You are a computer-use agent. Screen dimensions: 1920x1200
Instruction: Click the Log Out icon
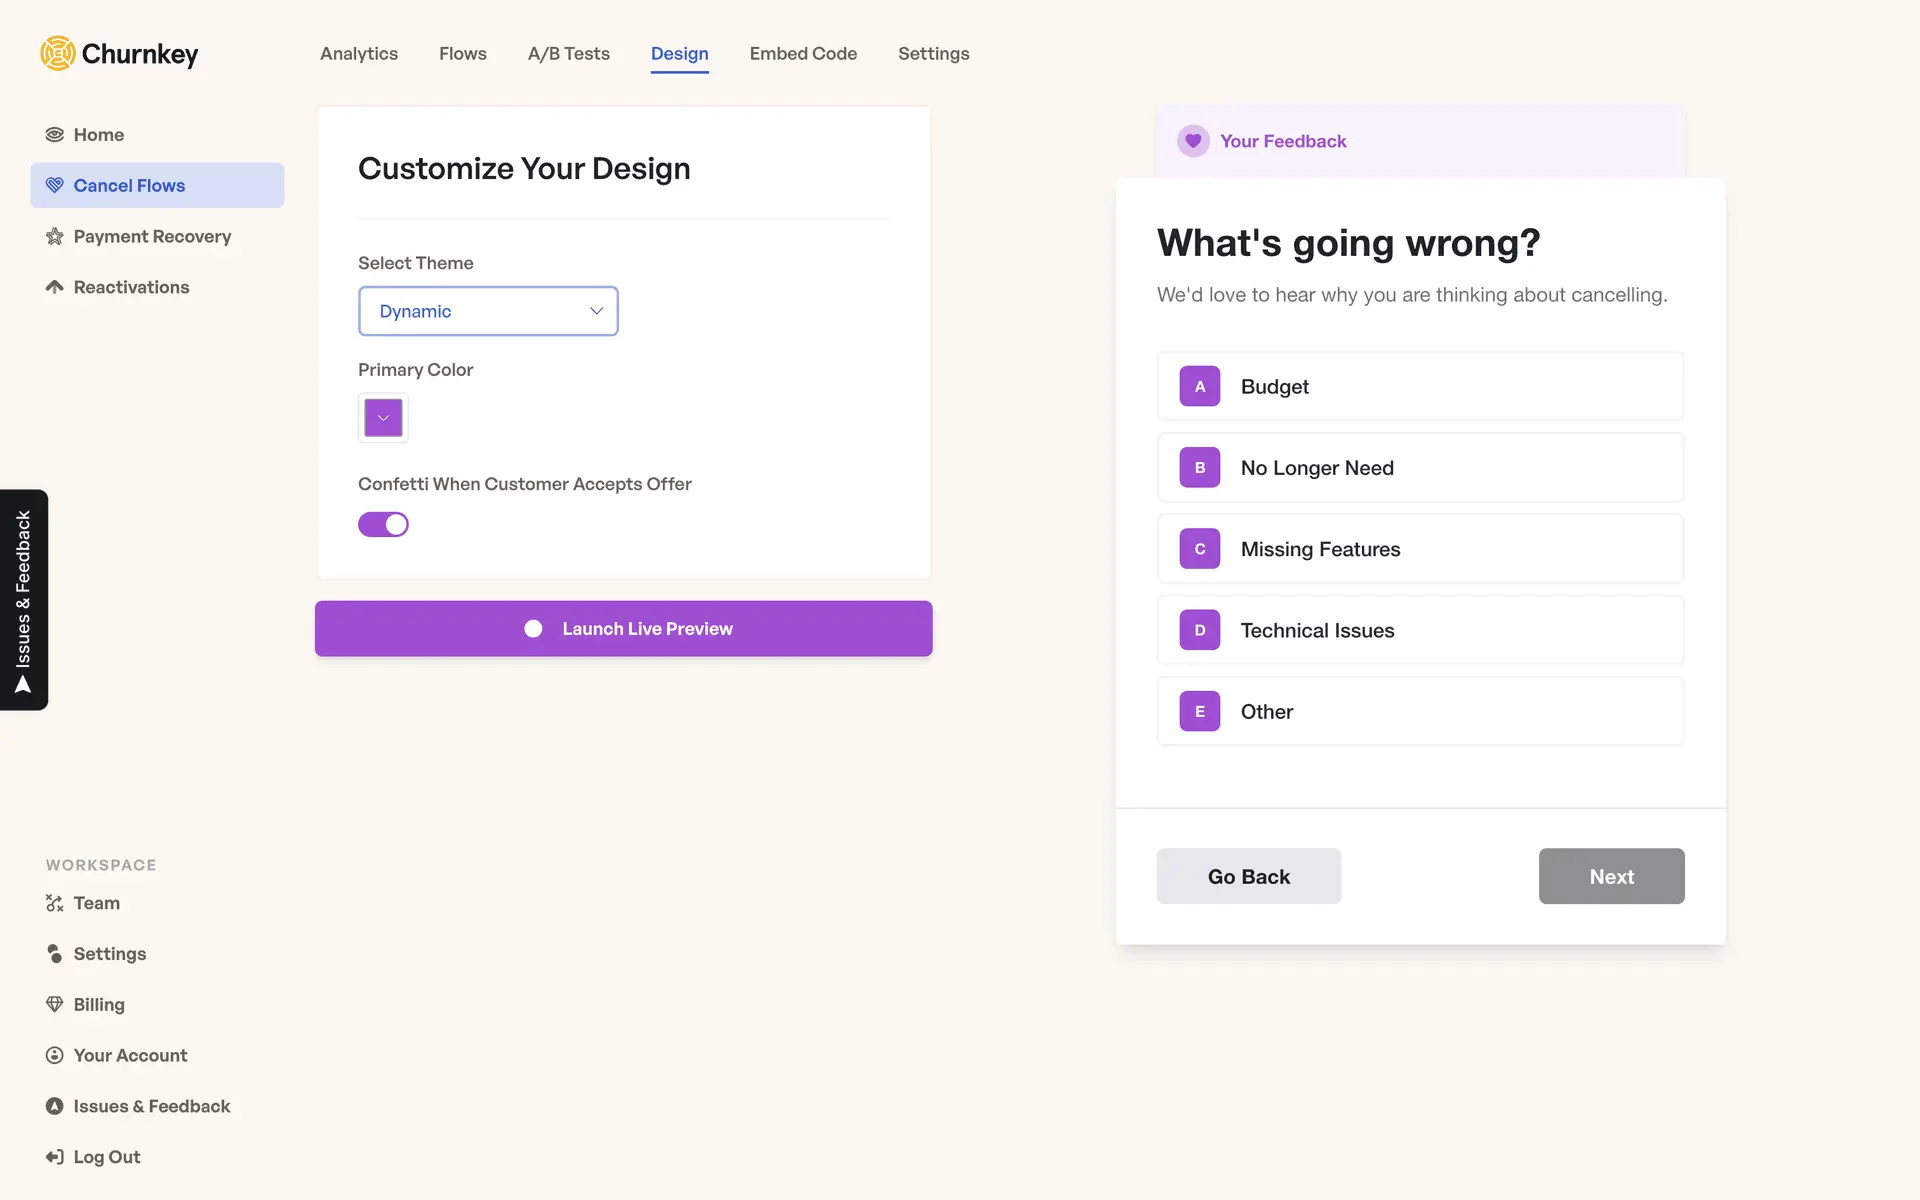pyautogui.click(x=55, y=1157)
